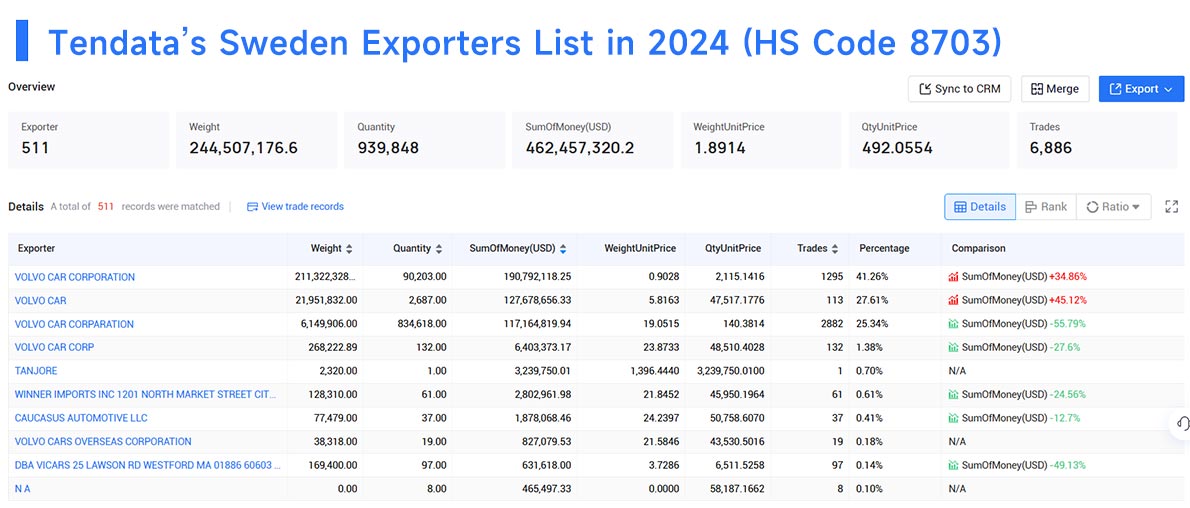Click the page title Tendata's Sweden Exporters List
This screenshot has width=1190, height=508.
click(x=524, y=43)
